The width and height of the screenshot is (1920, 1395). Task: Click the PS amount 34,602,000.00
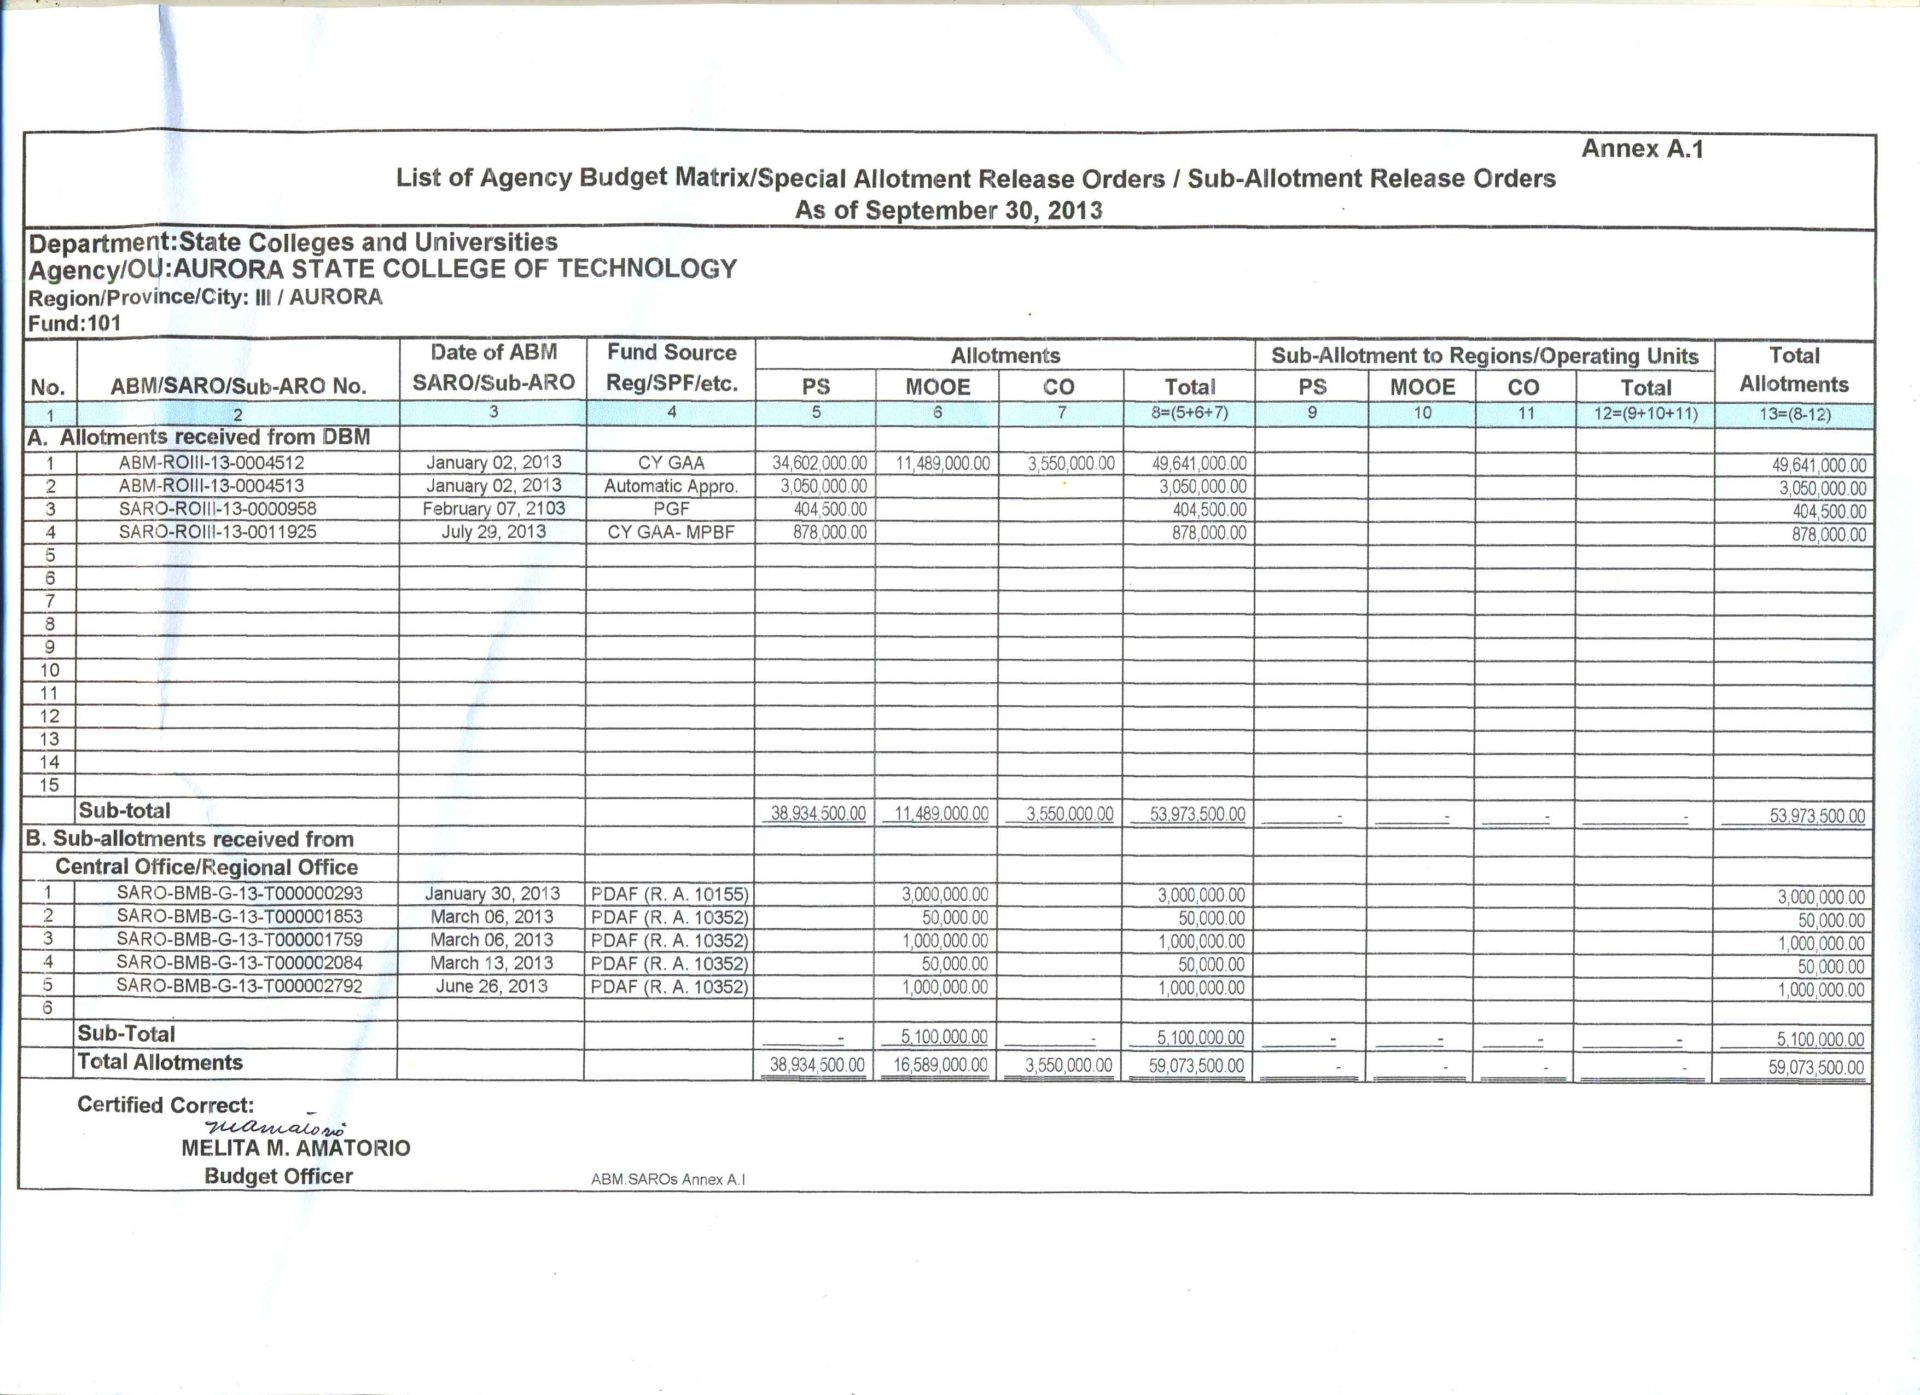pos(819,464)
